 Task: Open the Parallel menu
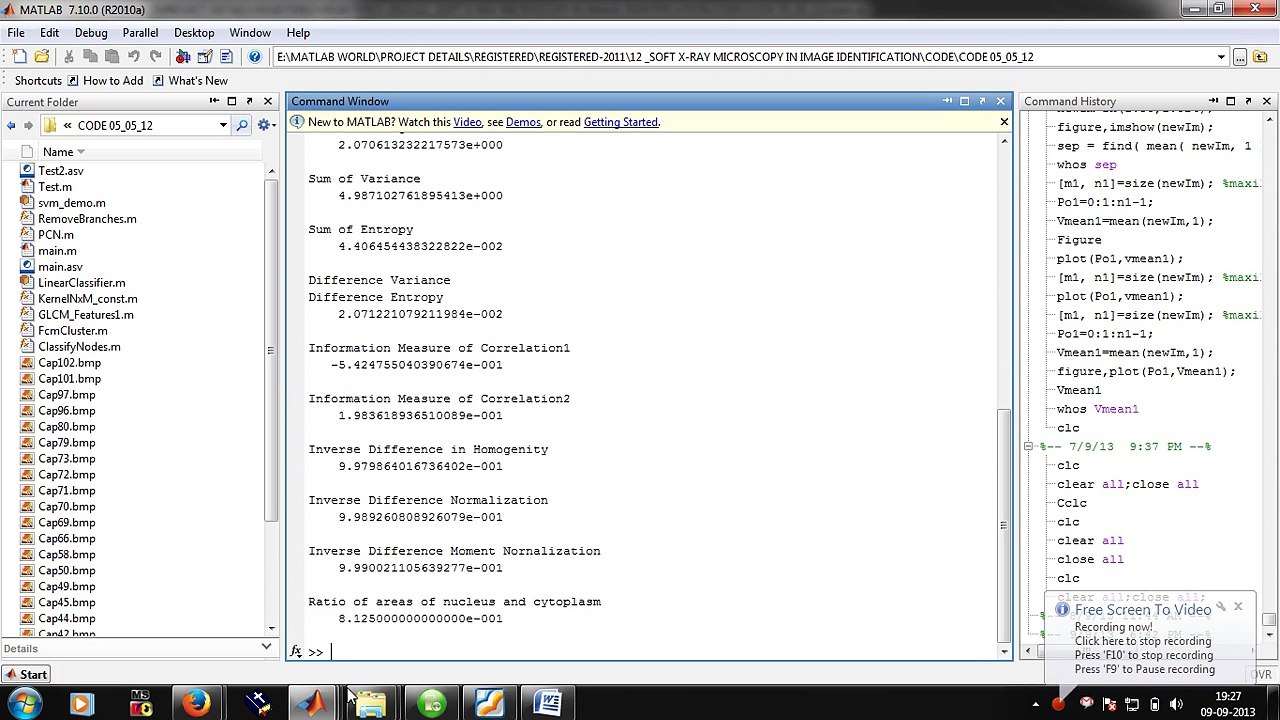(140, 33)
